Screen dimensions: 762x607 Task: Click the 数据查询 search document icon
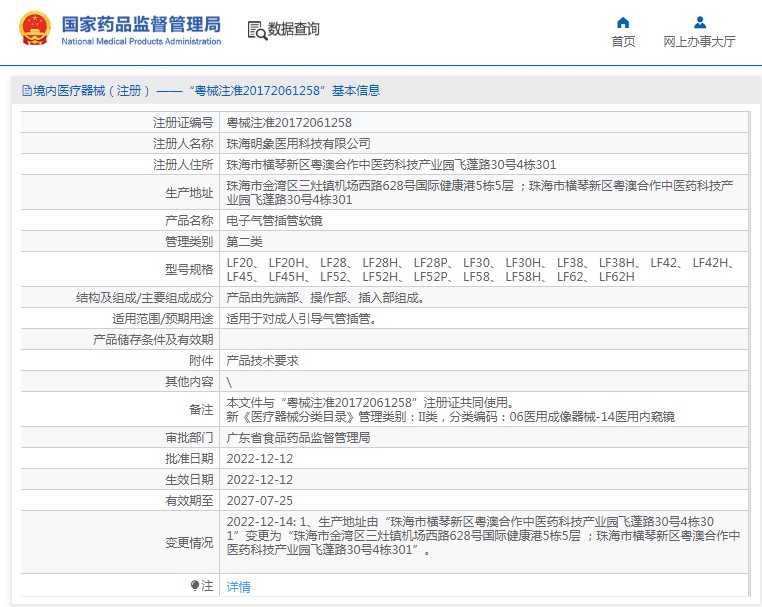[257, 30]
